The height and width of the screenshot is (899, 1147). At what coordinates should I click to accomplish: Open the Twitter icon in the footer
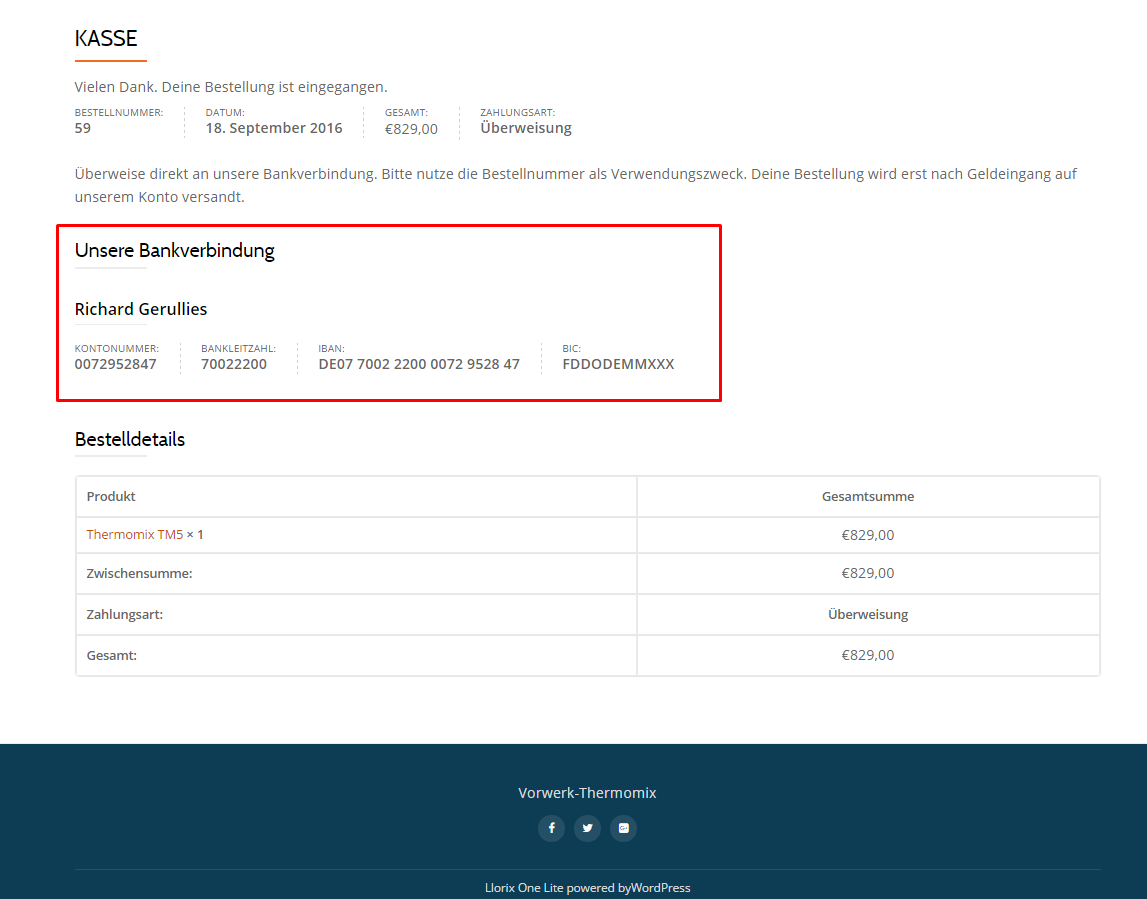[x=587, y=828]
